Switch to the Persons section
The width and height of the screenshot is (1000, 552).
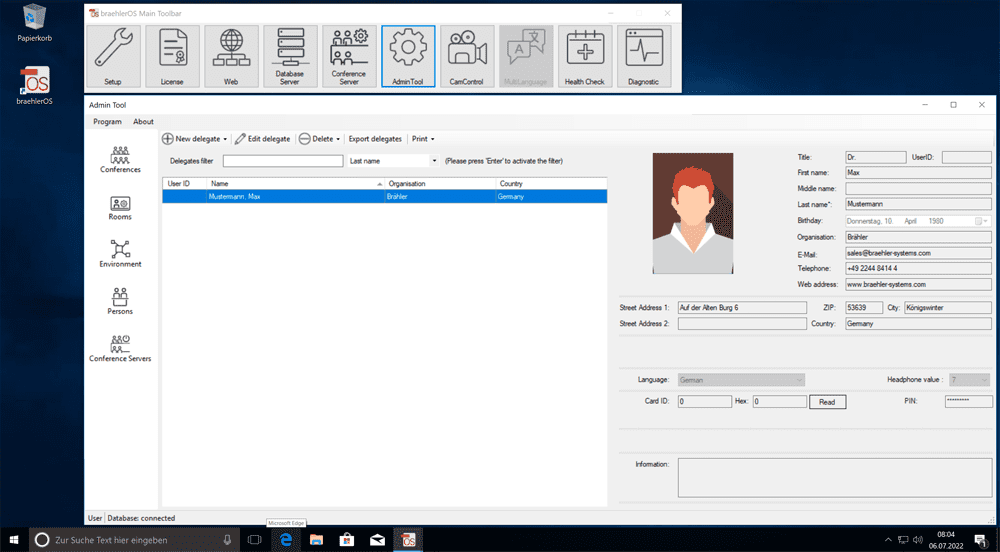coord(121,301)
